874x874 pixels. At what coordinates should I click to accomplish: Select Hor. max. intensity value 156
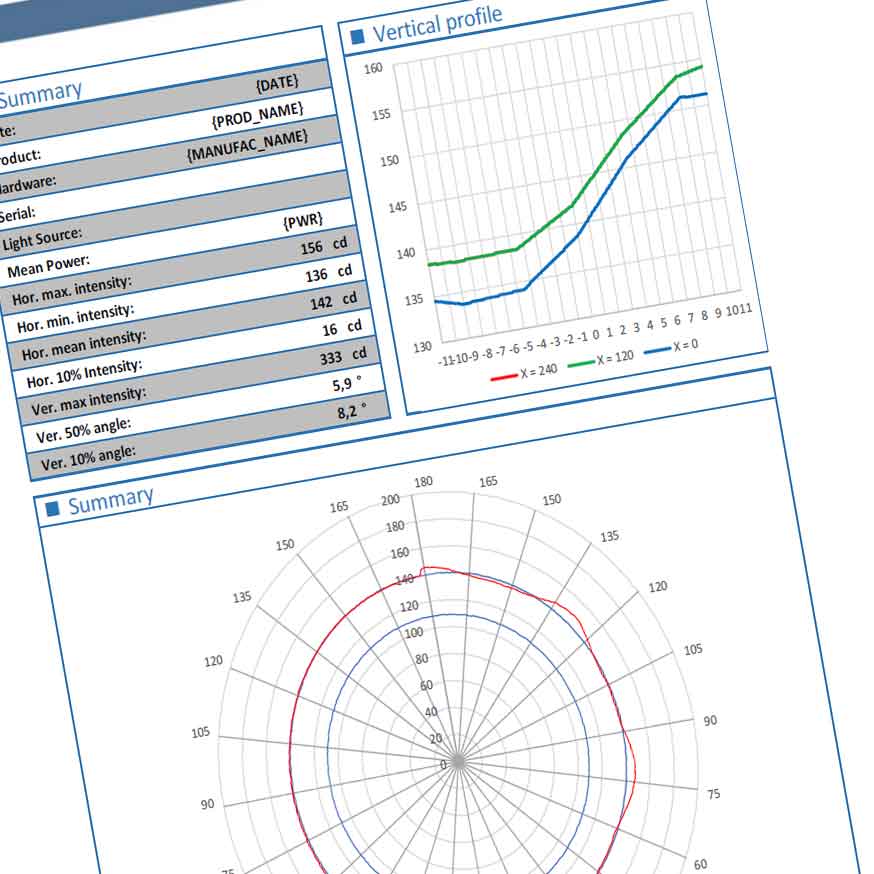(x=312, y=247)
